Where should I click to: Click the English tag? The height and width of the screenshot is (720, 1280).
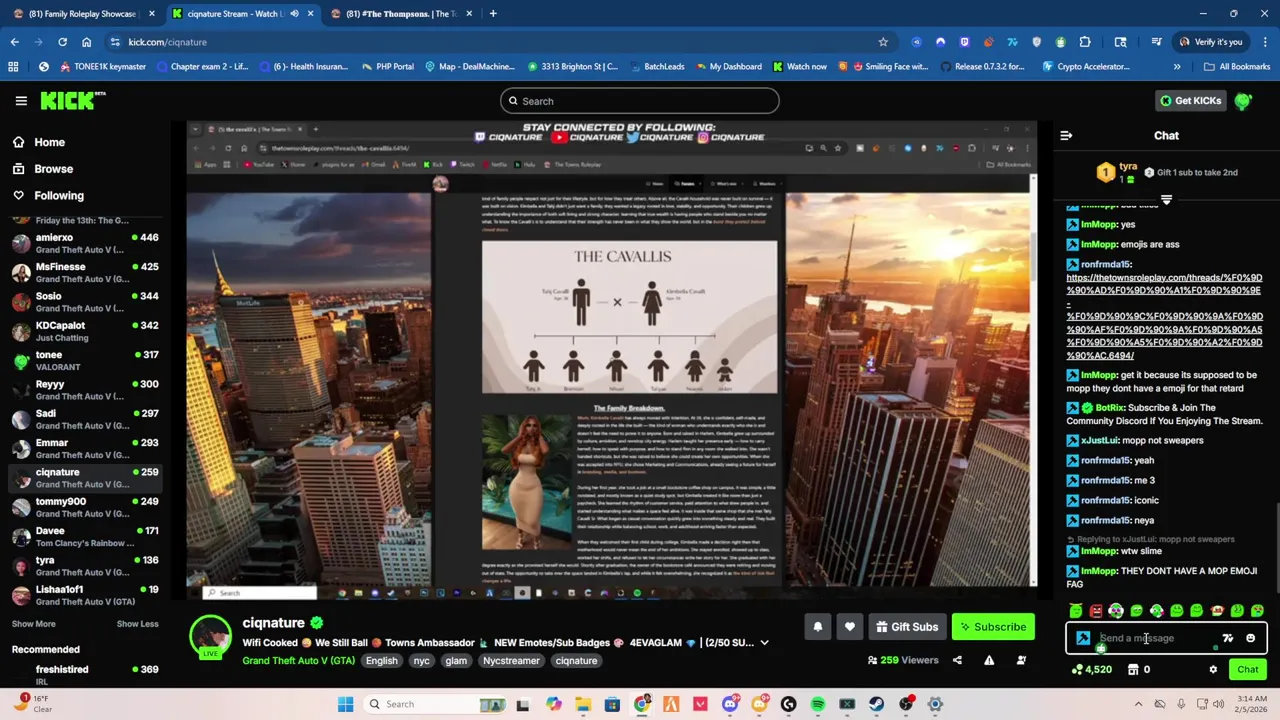pyautogui.click(x=381, y=660)
